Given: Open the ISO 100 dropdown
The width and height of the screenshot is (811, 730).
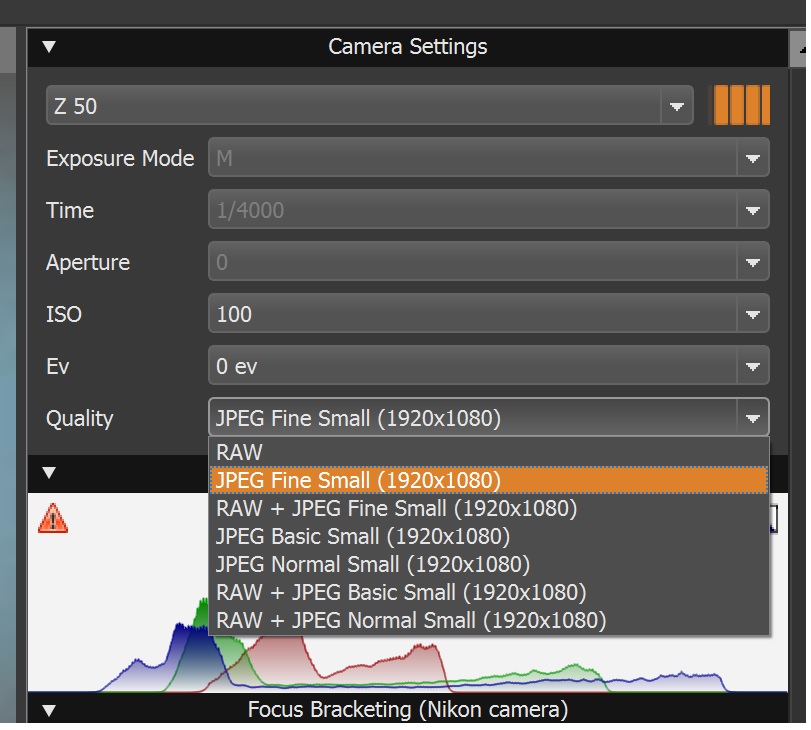Looking at the screenshot, I should click(489, 314).
